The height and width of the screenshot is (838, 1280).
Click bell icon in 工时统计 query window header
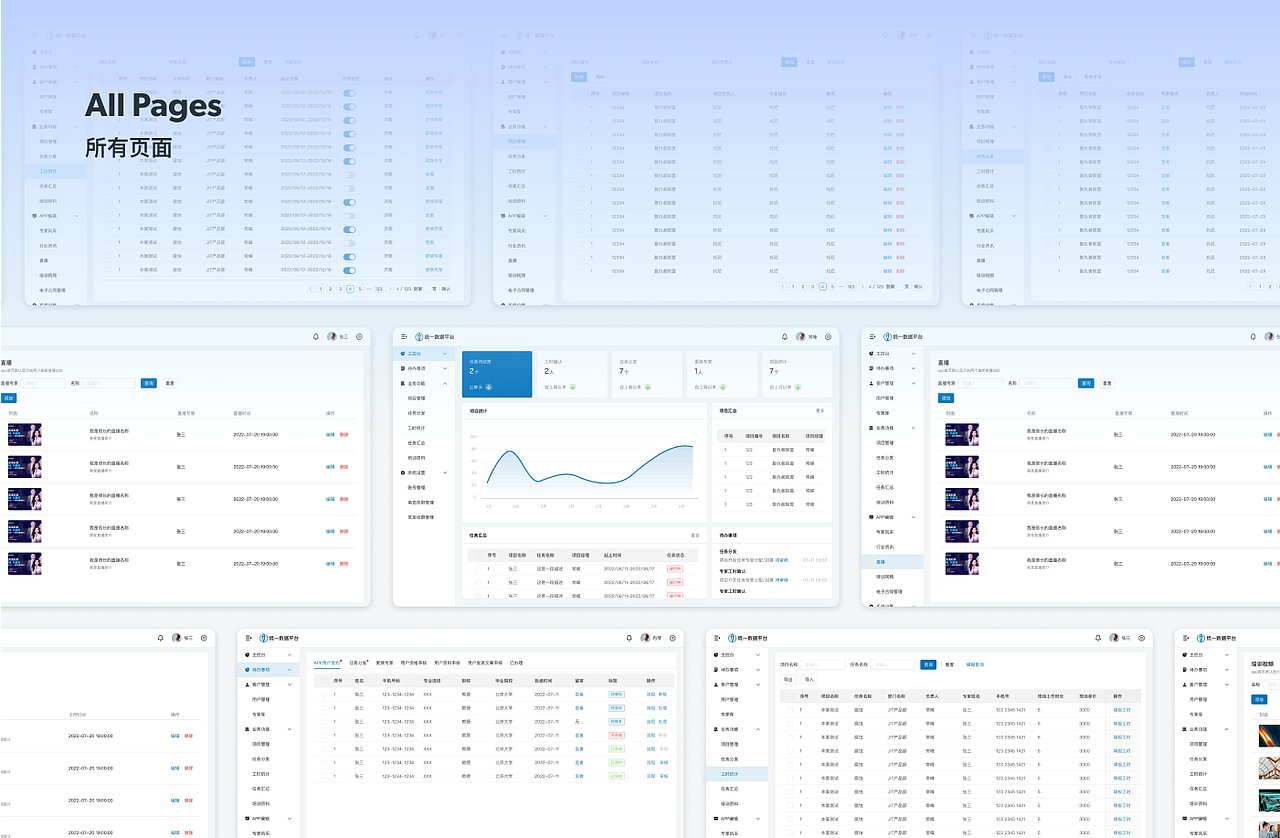tap(1097, 637)
